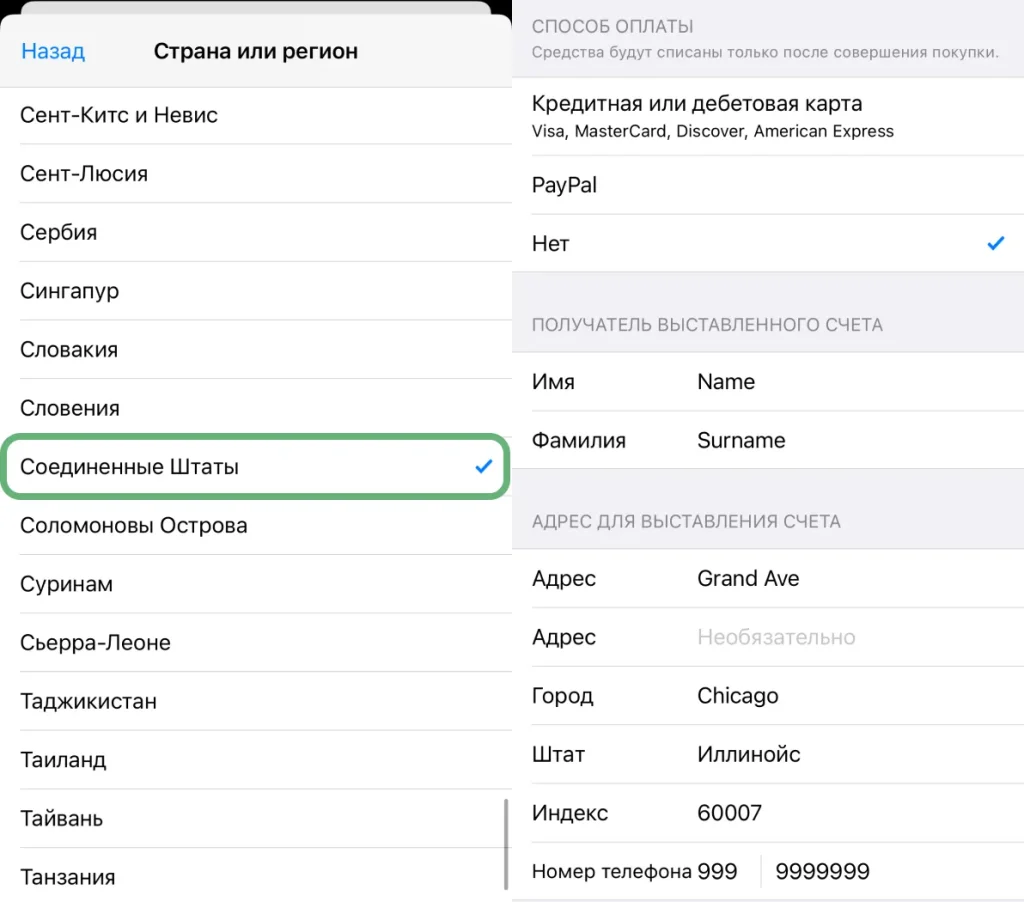Click the country list scrollbar

(506, 840)
